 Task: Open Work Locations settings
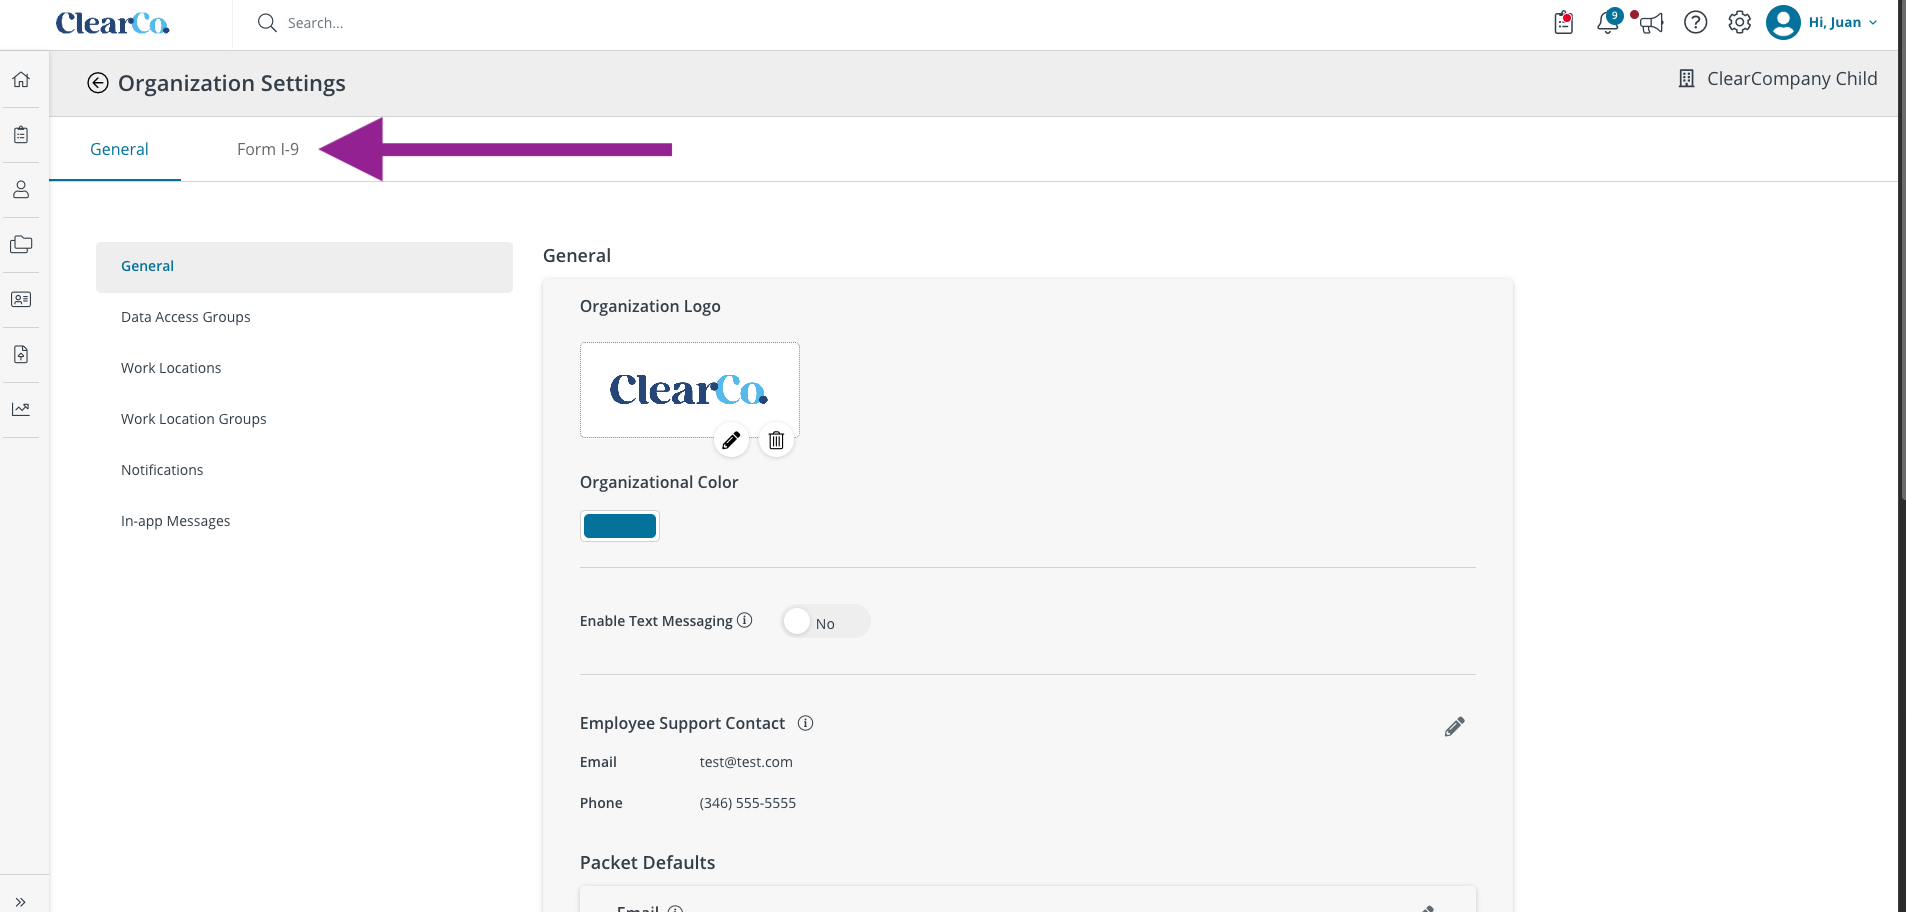click(171, 368)
